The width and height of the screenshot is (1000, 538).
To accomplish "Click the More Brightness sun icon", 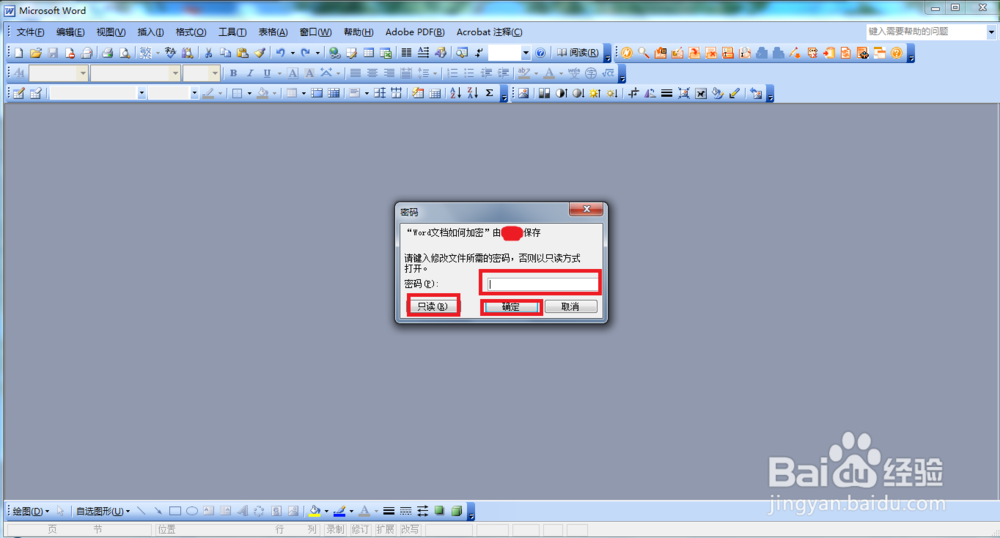I will (595, 93).
